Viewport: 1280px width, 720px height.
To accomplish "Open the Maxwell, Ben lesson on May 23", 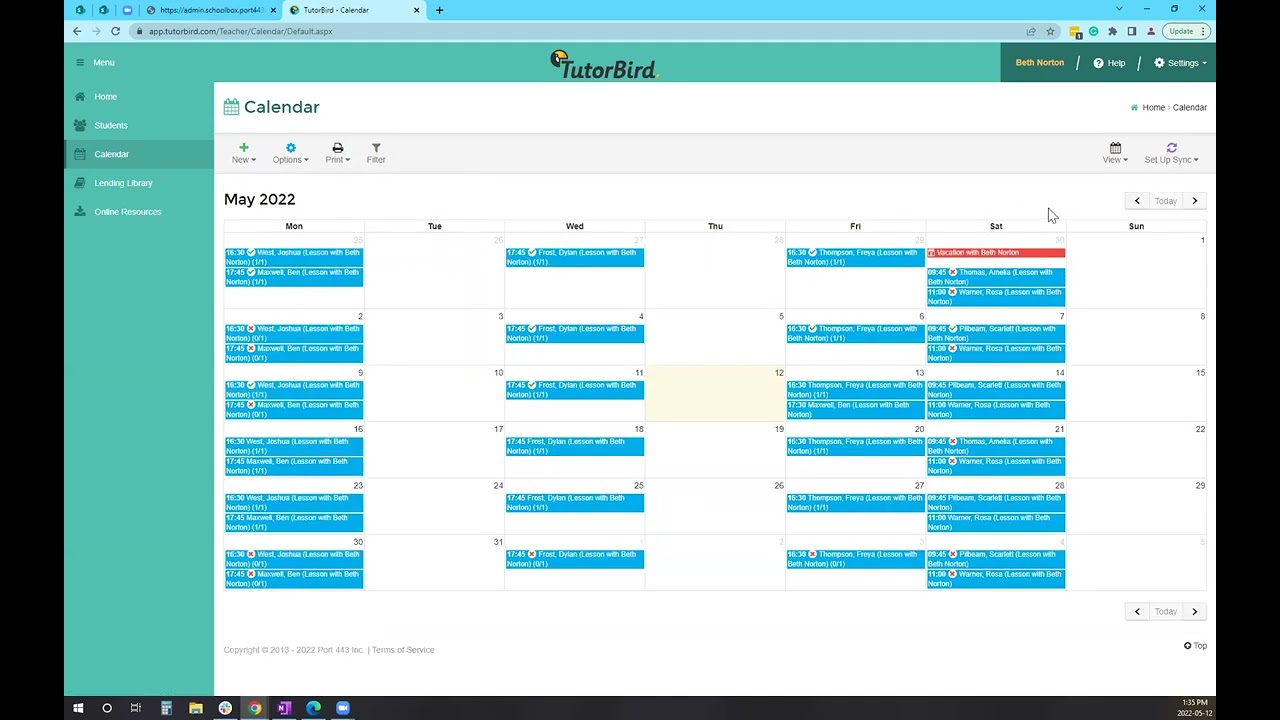I will (x=294, y=523).
